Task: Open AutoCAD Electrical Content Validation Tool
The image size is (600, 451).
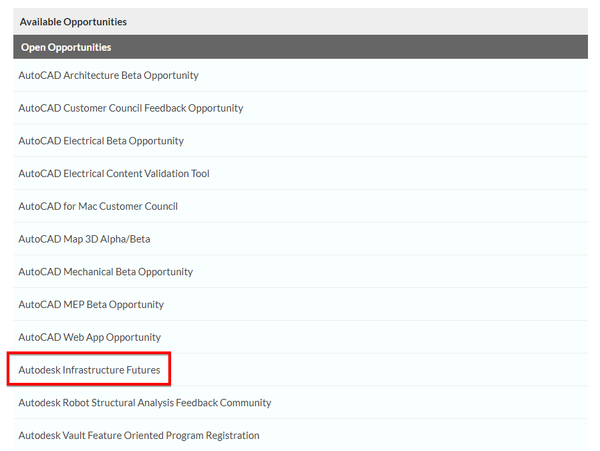Action: point(114,174)
